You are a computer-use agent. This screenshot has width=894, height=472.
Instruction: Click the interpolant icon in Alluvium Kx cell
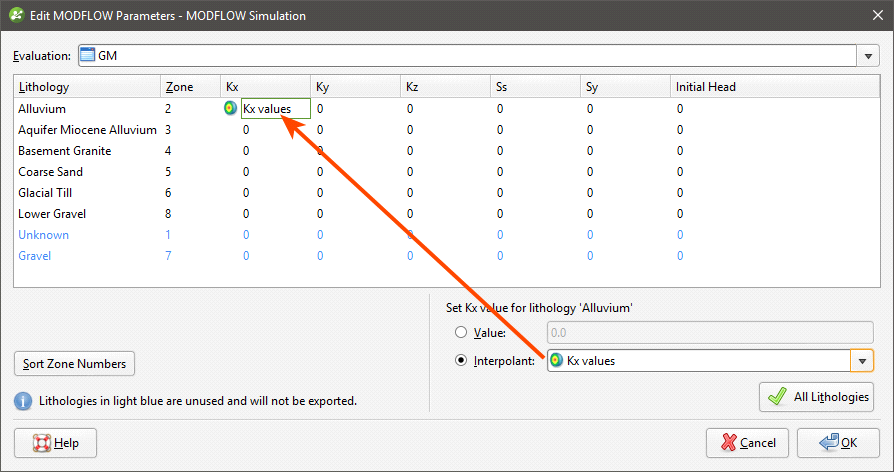230,108
